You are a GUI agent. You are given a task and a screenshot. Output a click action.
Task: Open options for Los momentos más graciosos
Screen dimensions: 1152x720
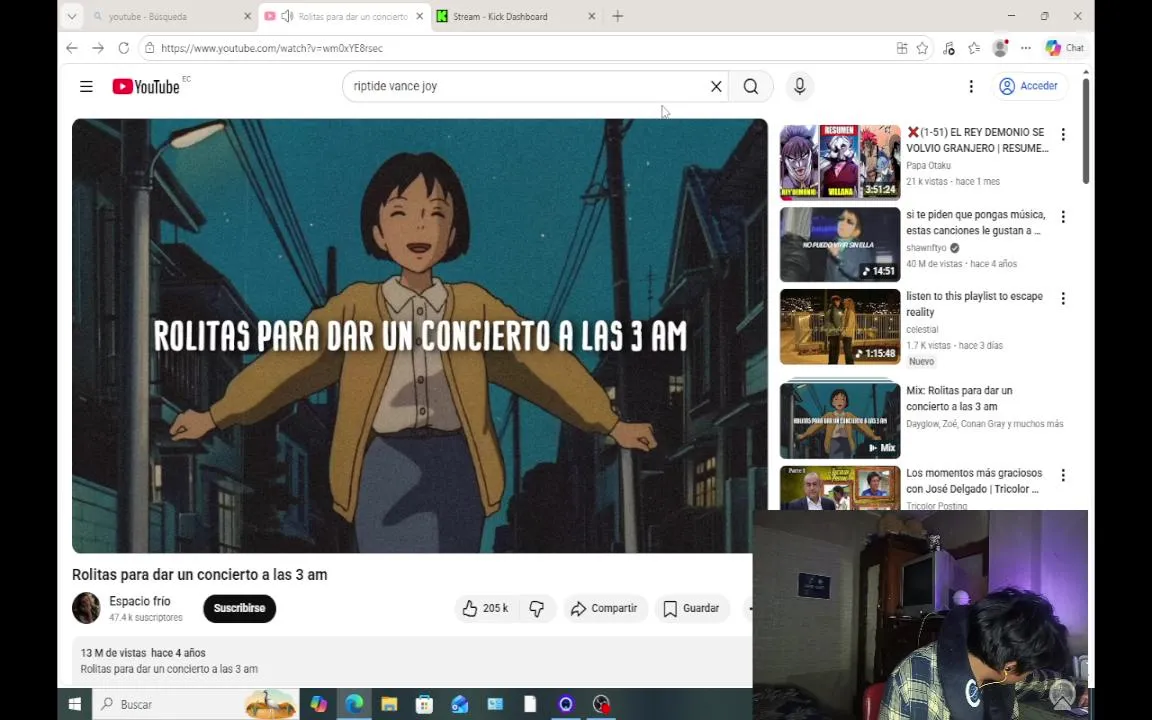[1063, 475]
